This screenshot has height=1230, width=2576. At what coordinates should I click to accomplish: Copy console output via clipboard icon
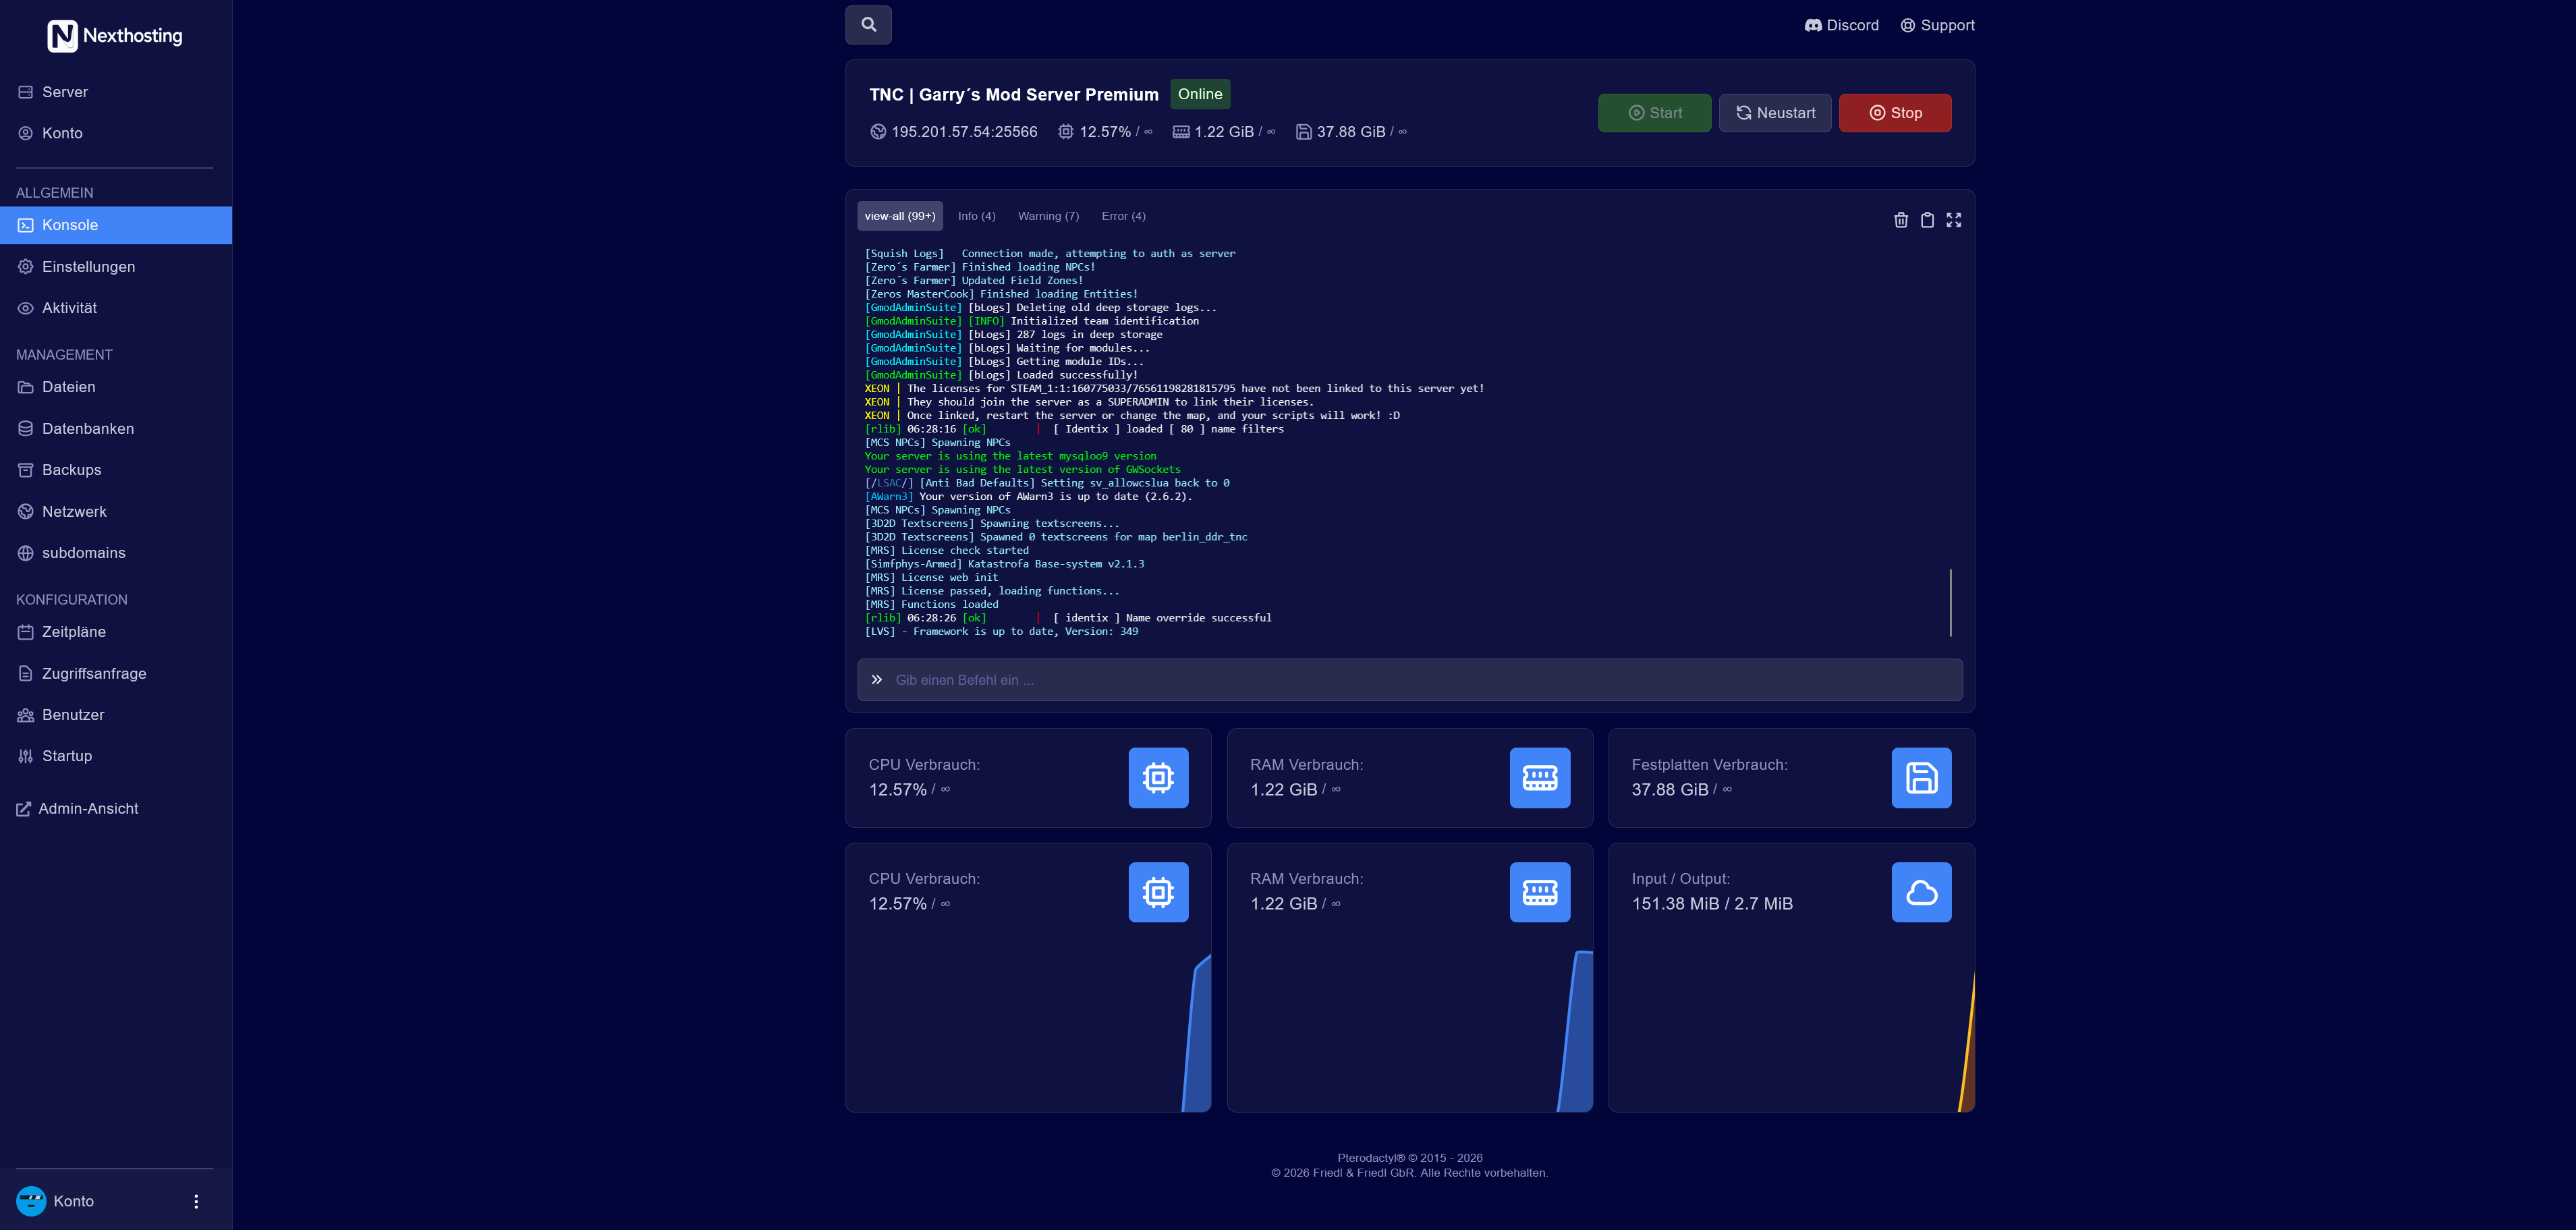[1927, 220]
